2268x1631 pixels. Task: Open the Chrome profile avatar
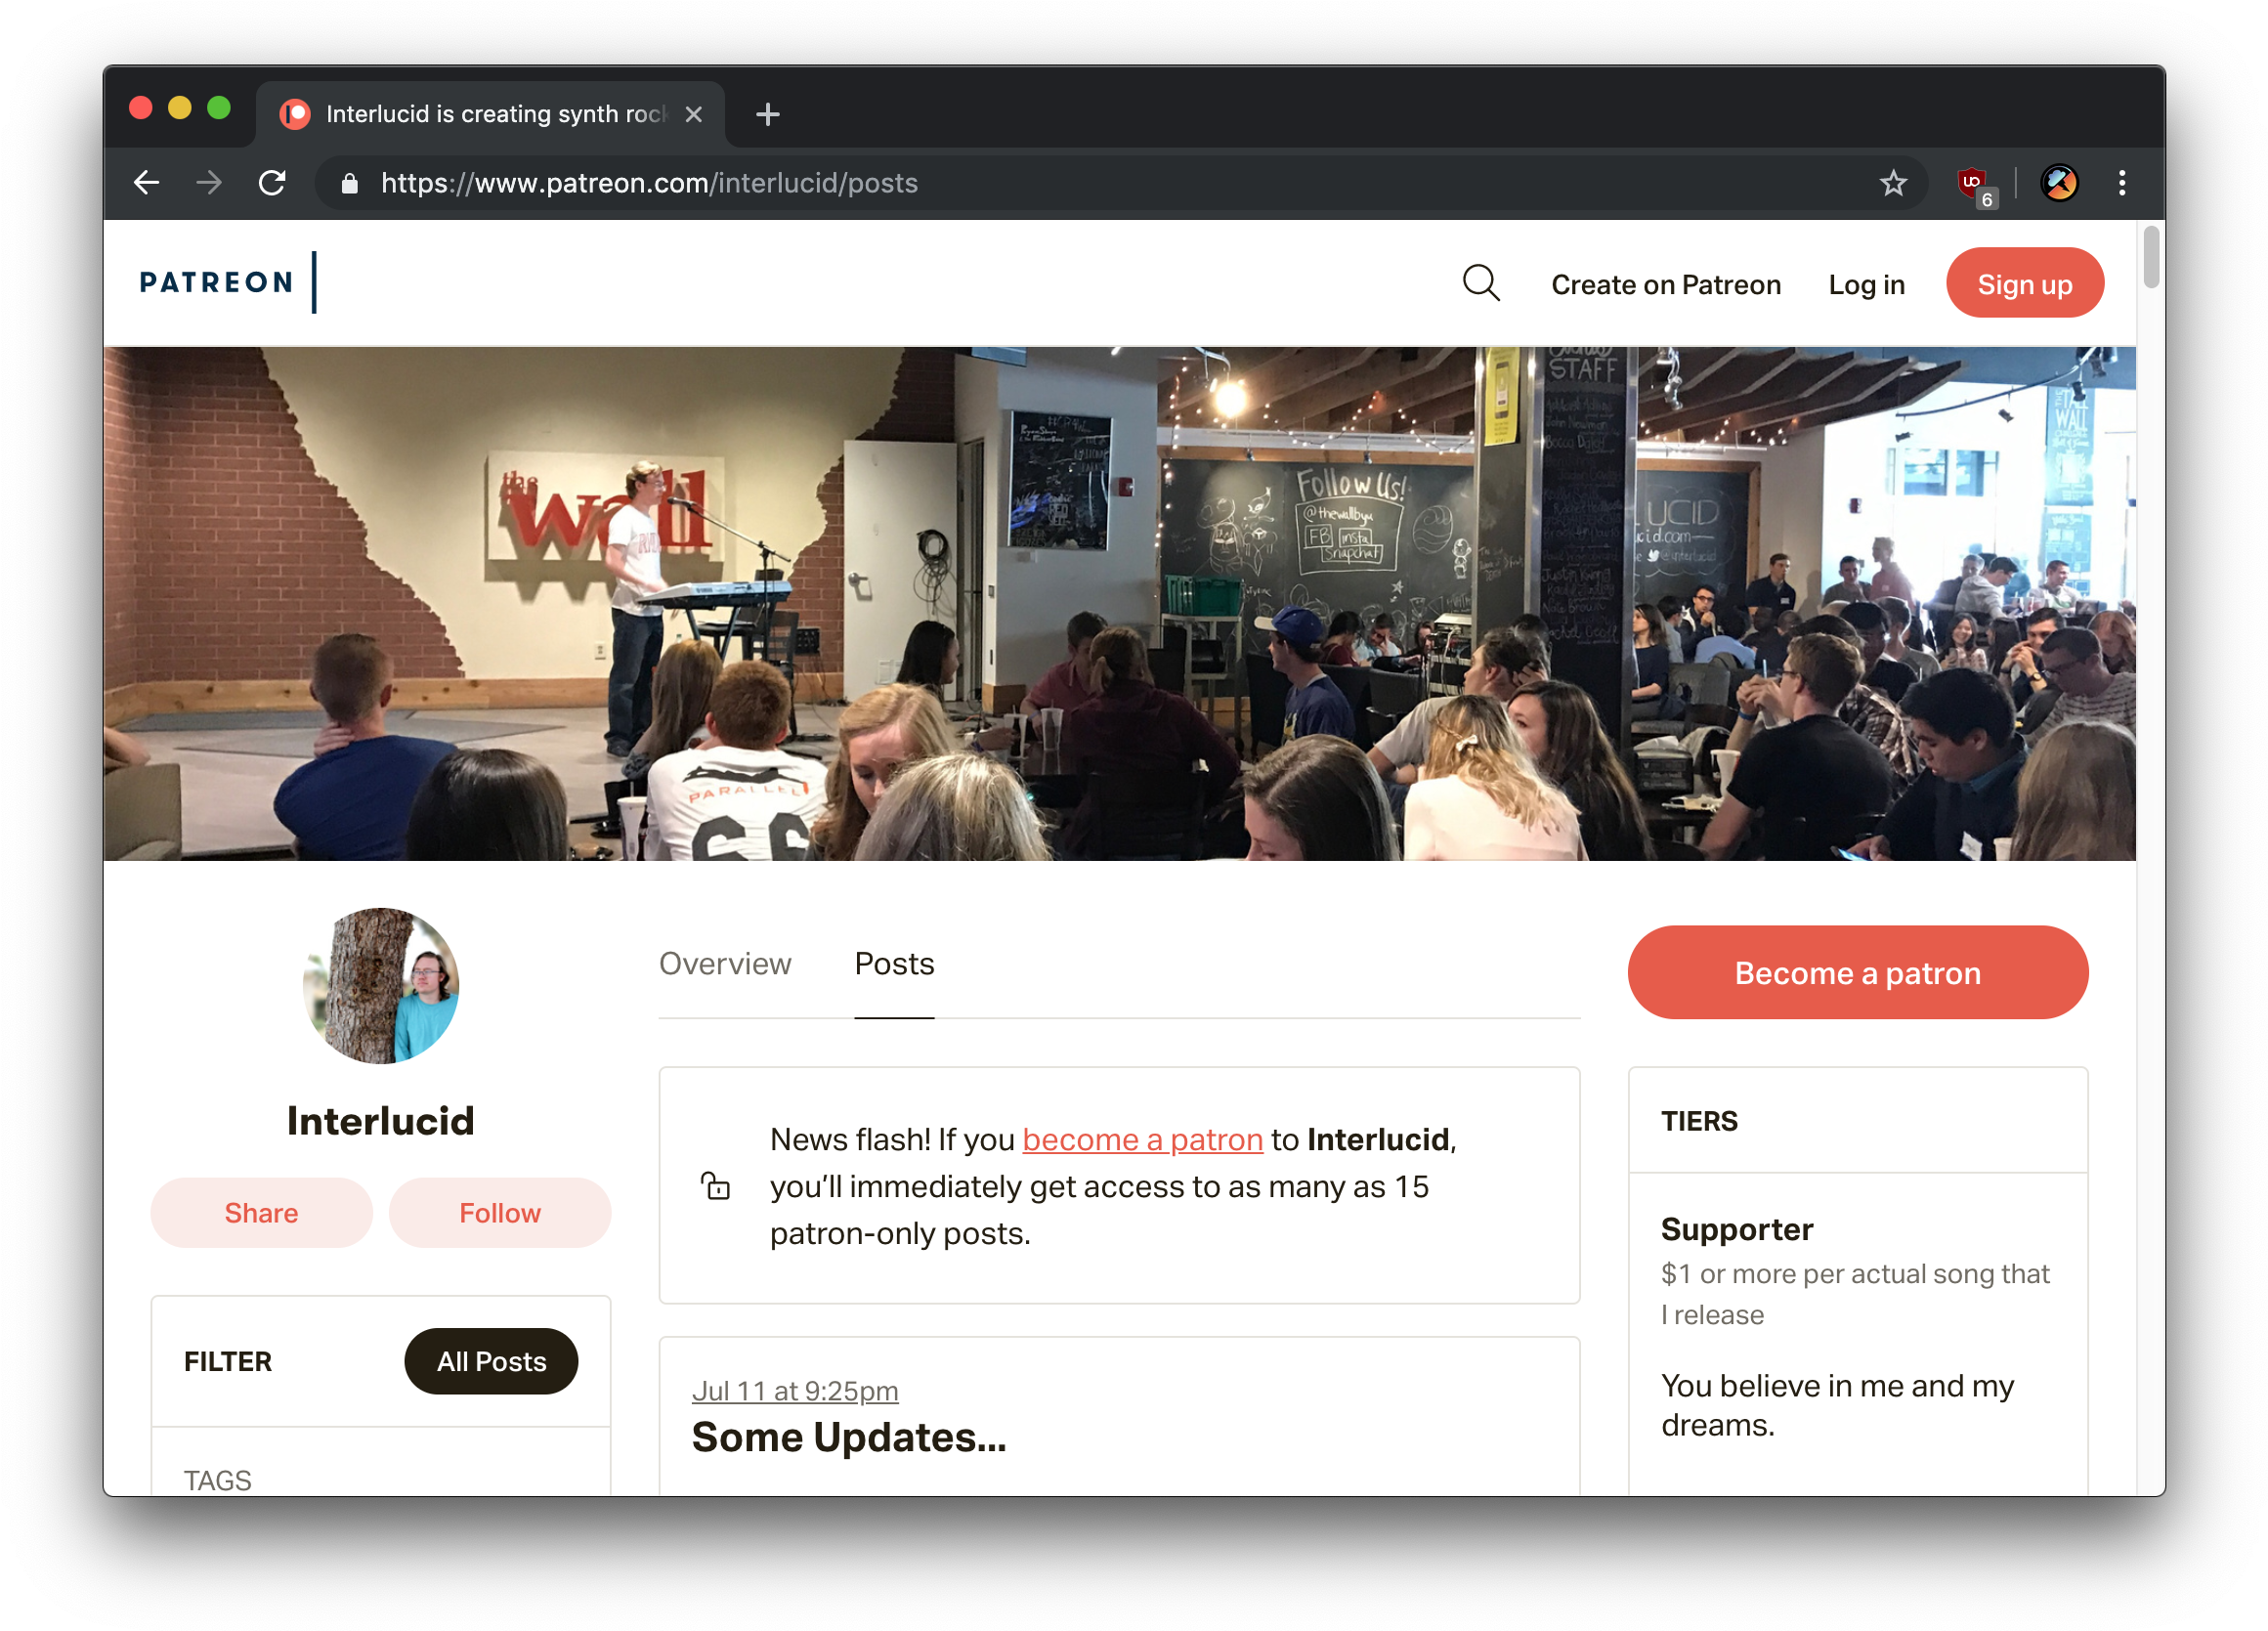coord(2058,183)
